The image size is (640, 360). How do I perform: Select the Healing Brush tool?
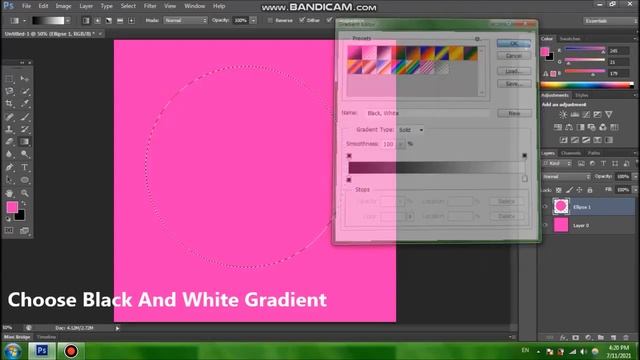[x=9, y=117]
